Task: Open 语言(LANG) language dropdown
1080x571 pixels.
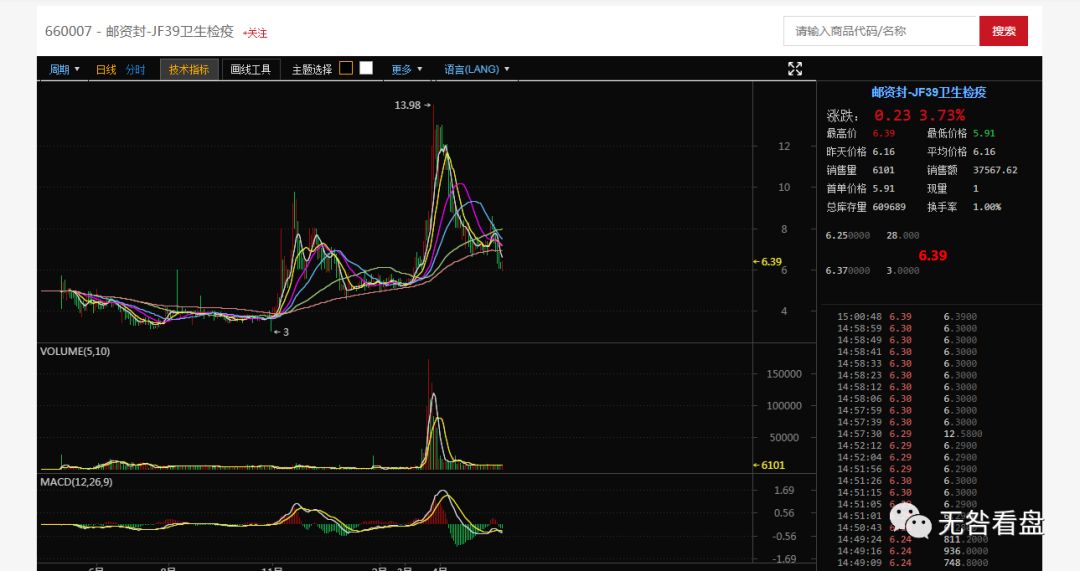Action: [477, 69]
